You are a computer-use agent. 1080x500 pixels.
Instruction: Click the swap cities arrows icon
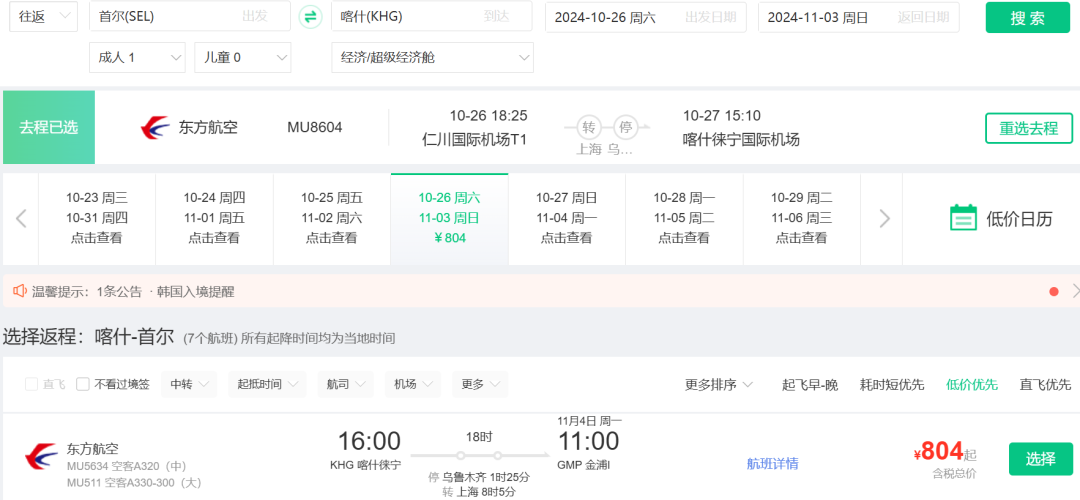pos(311,17)
